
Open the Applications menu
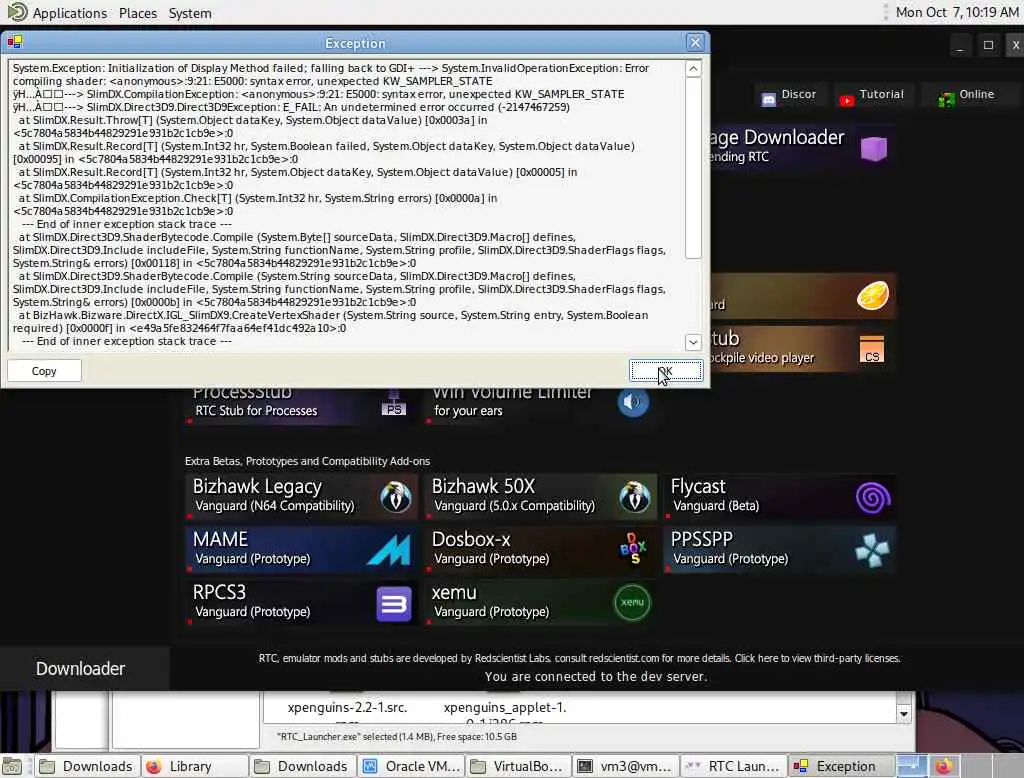click(70, 13)
